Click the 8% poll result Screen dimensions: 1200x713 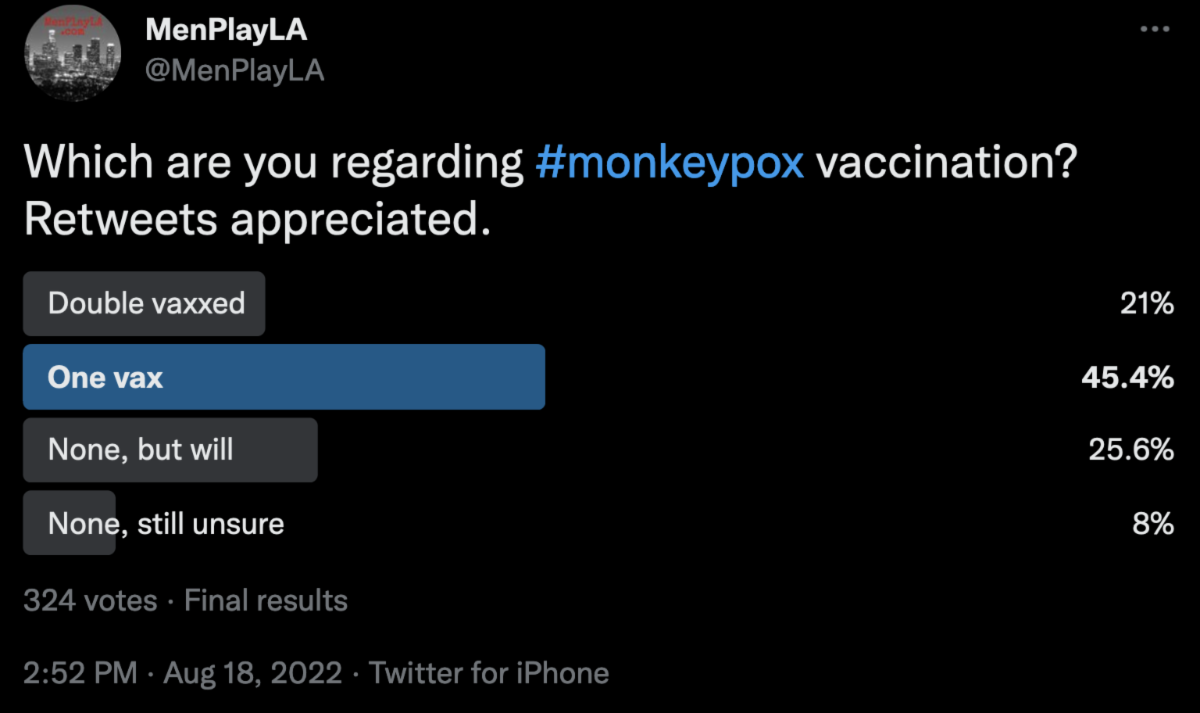click(x=1153, y=523)
